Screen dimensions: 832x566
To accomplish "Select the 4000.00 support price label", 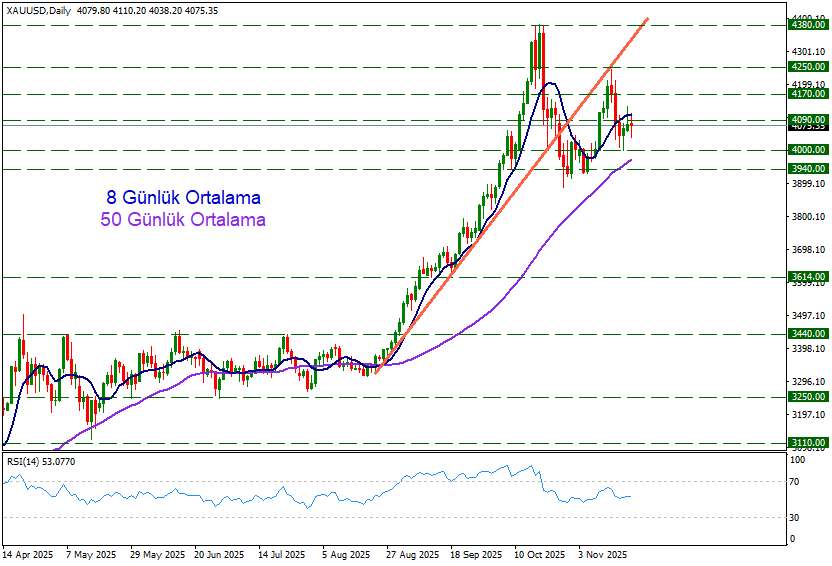I will click(806, 149).
